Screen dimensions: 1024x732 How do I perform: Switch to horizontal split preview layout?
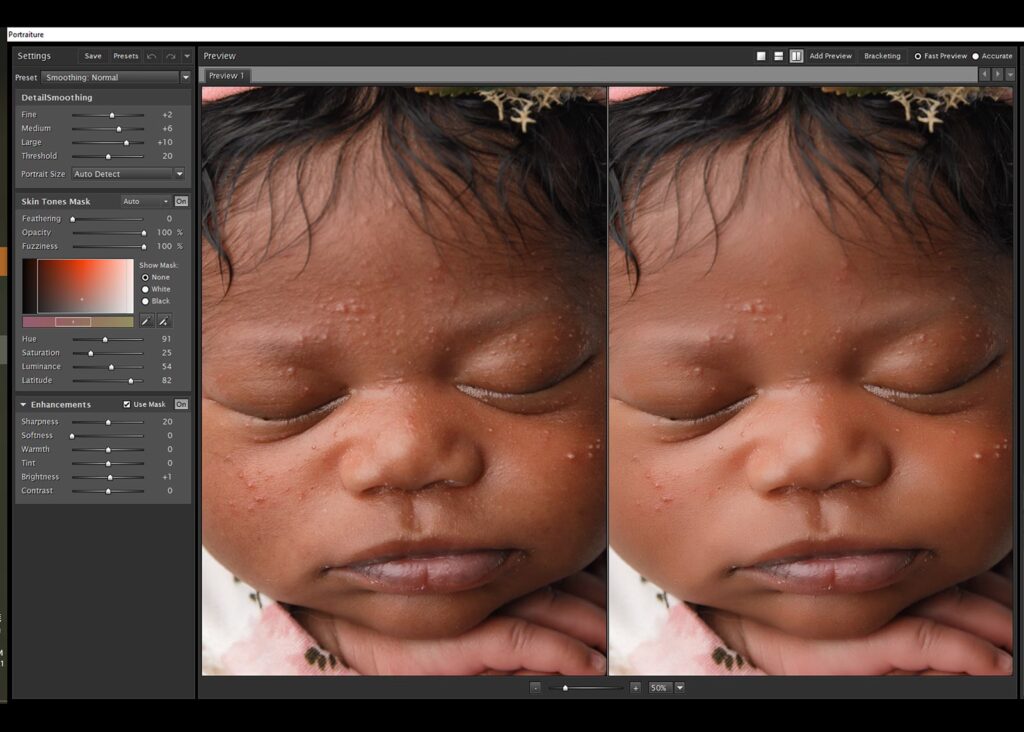(x=778, y=56)
